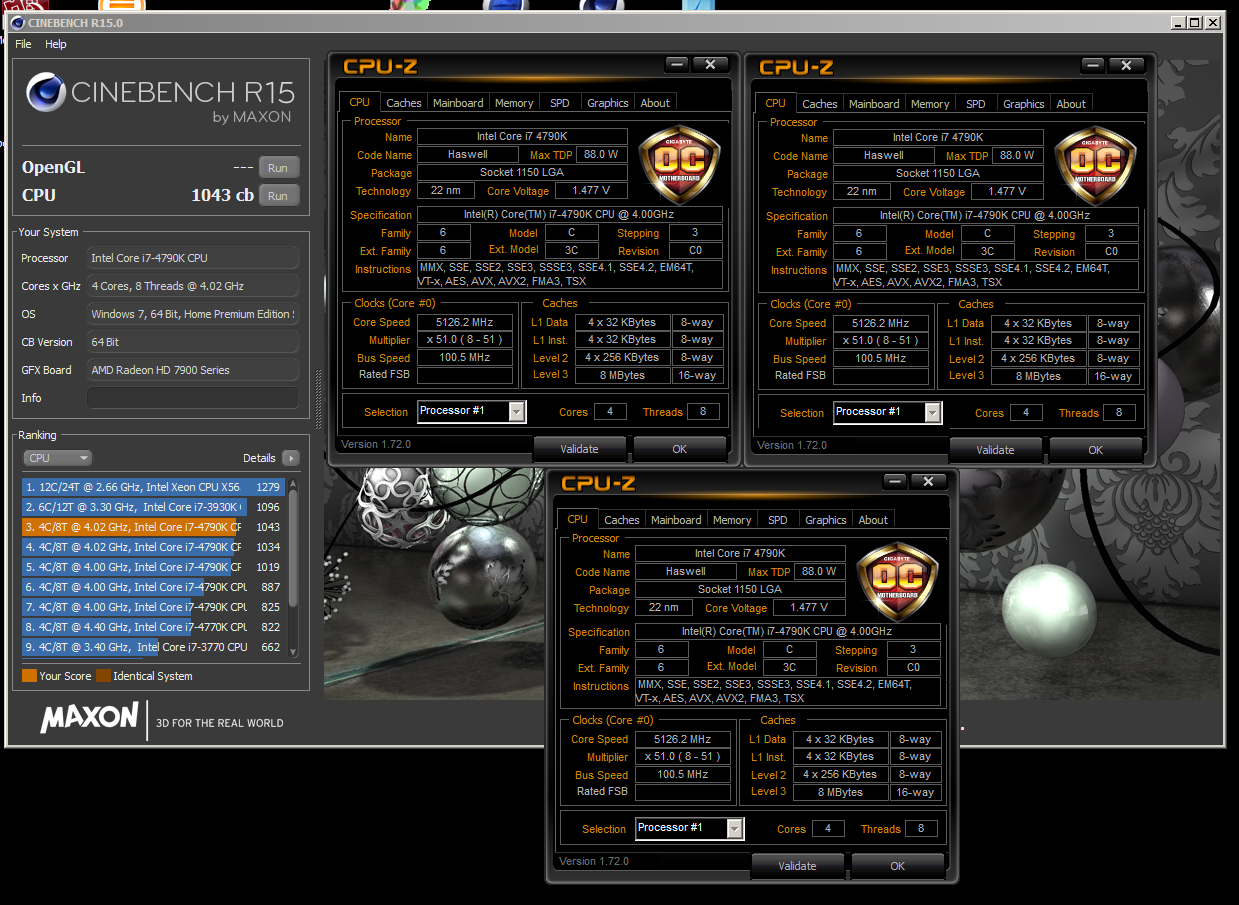Click the Details arrow button in Ranking

pos(291,458)
